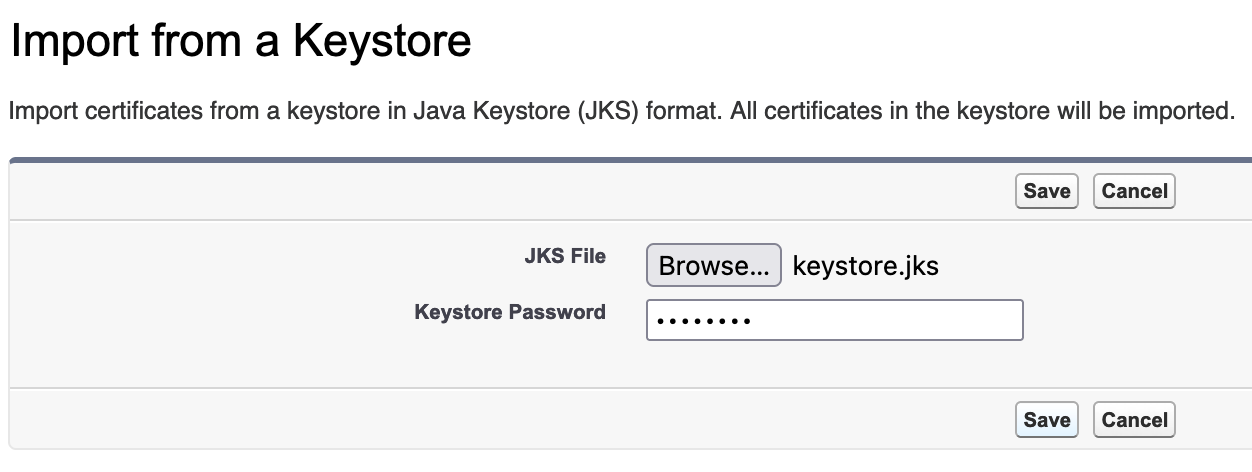
Task: Click the Import from a Keystore heading
Action: coord(240,43)
